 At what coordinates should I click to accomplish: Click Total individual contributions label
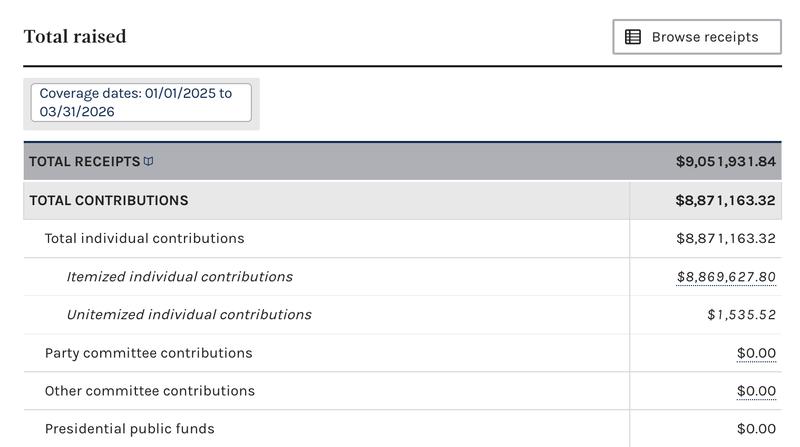coord(144,239)
